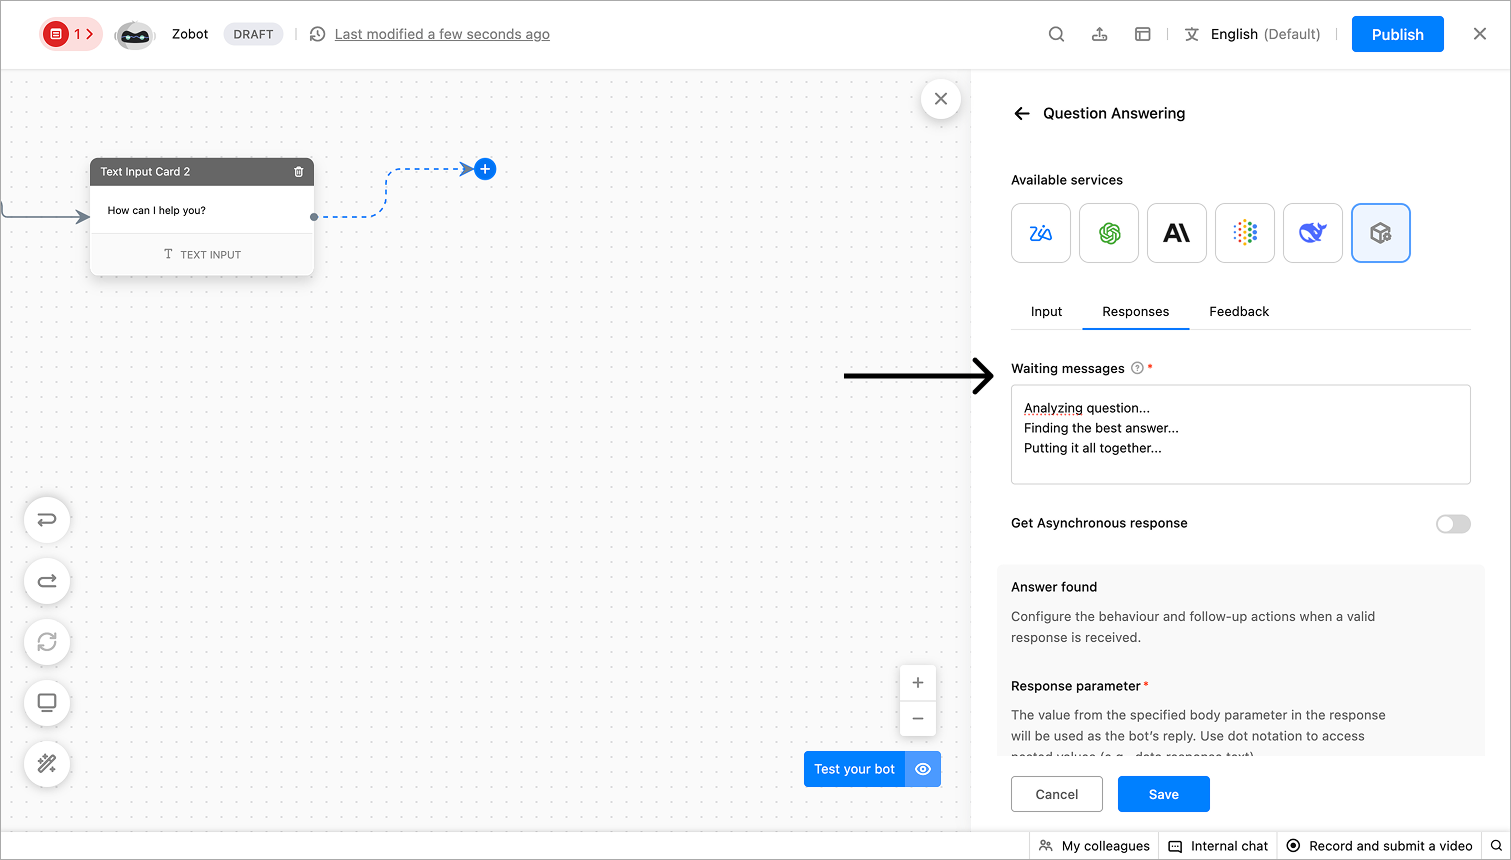Toggle the preview eye next to Test your bot
Viewport: 1511px width, 860px height.
(923, 769)
